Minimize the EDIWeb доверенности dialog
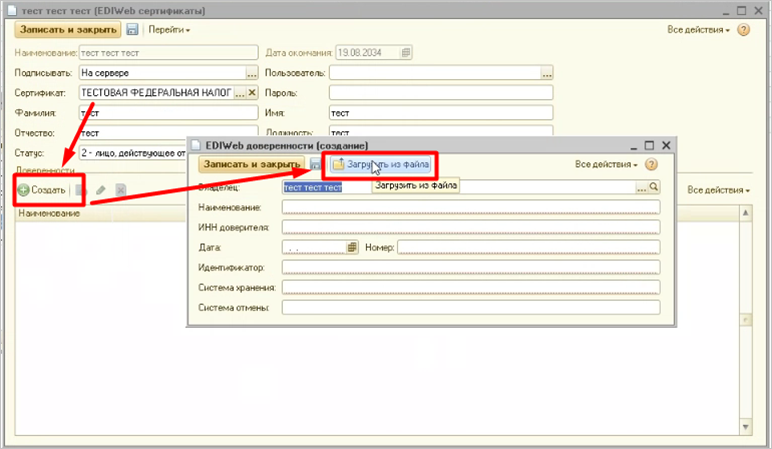 [x=634, y=146]
